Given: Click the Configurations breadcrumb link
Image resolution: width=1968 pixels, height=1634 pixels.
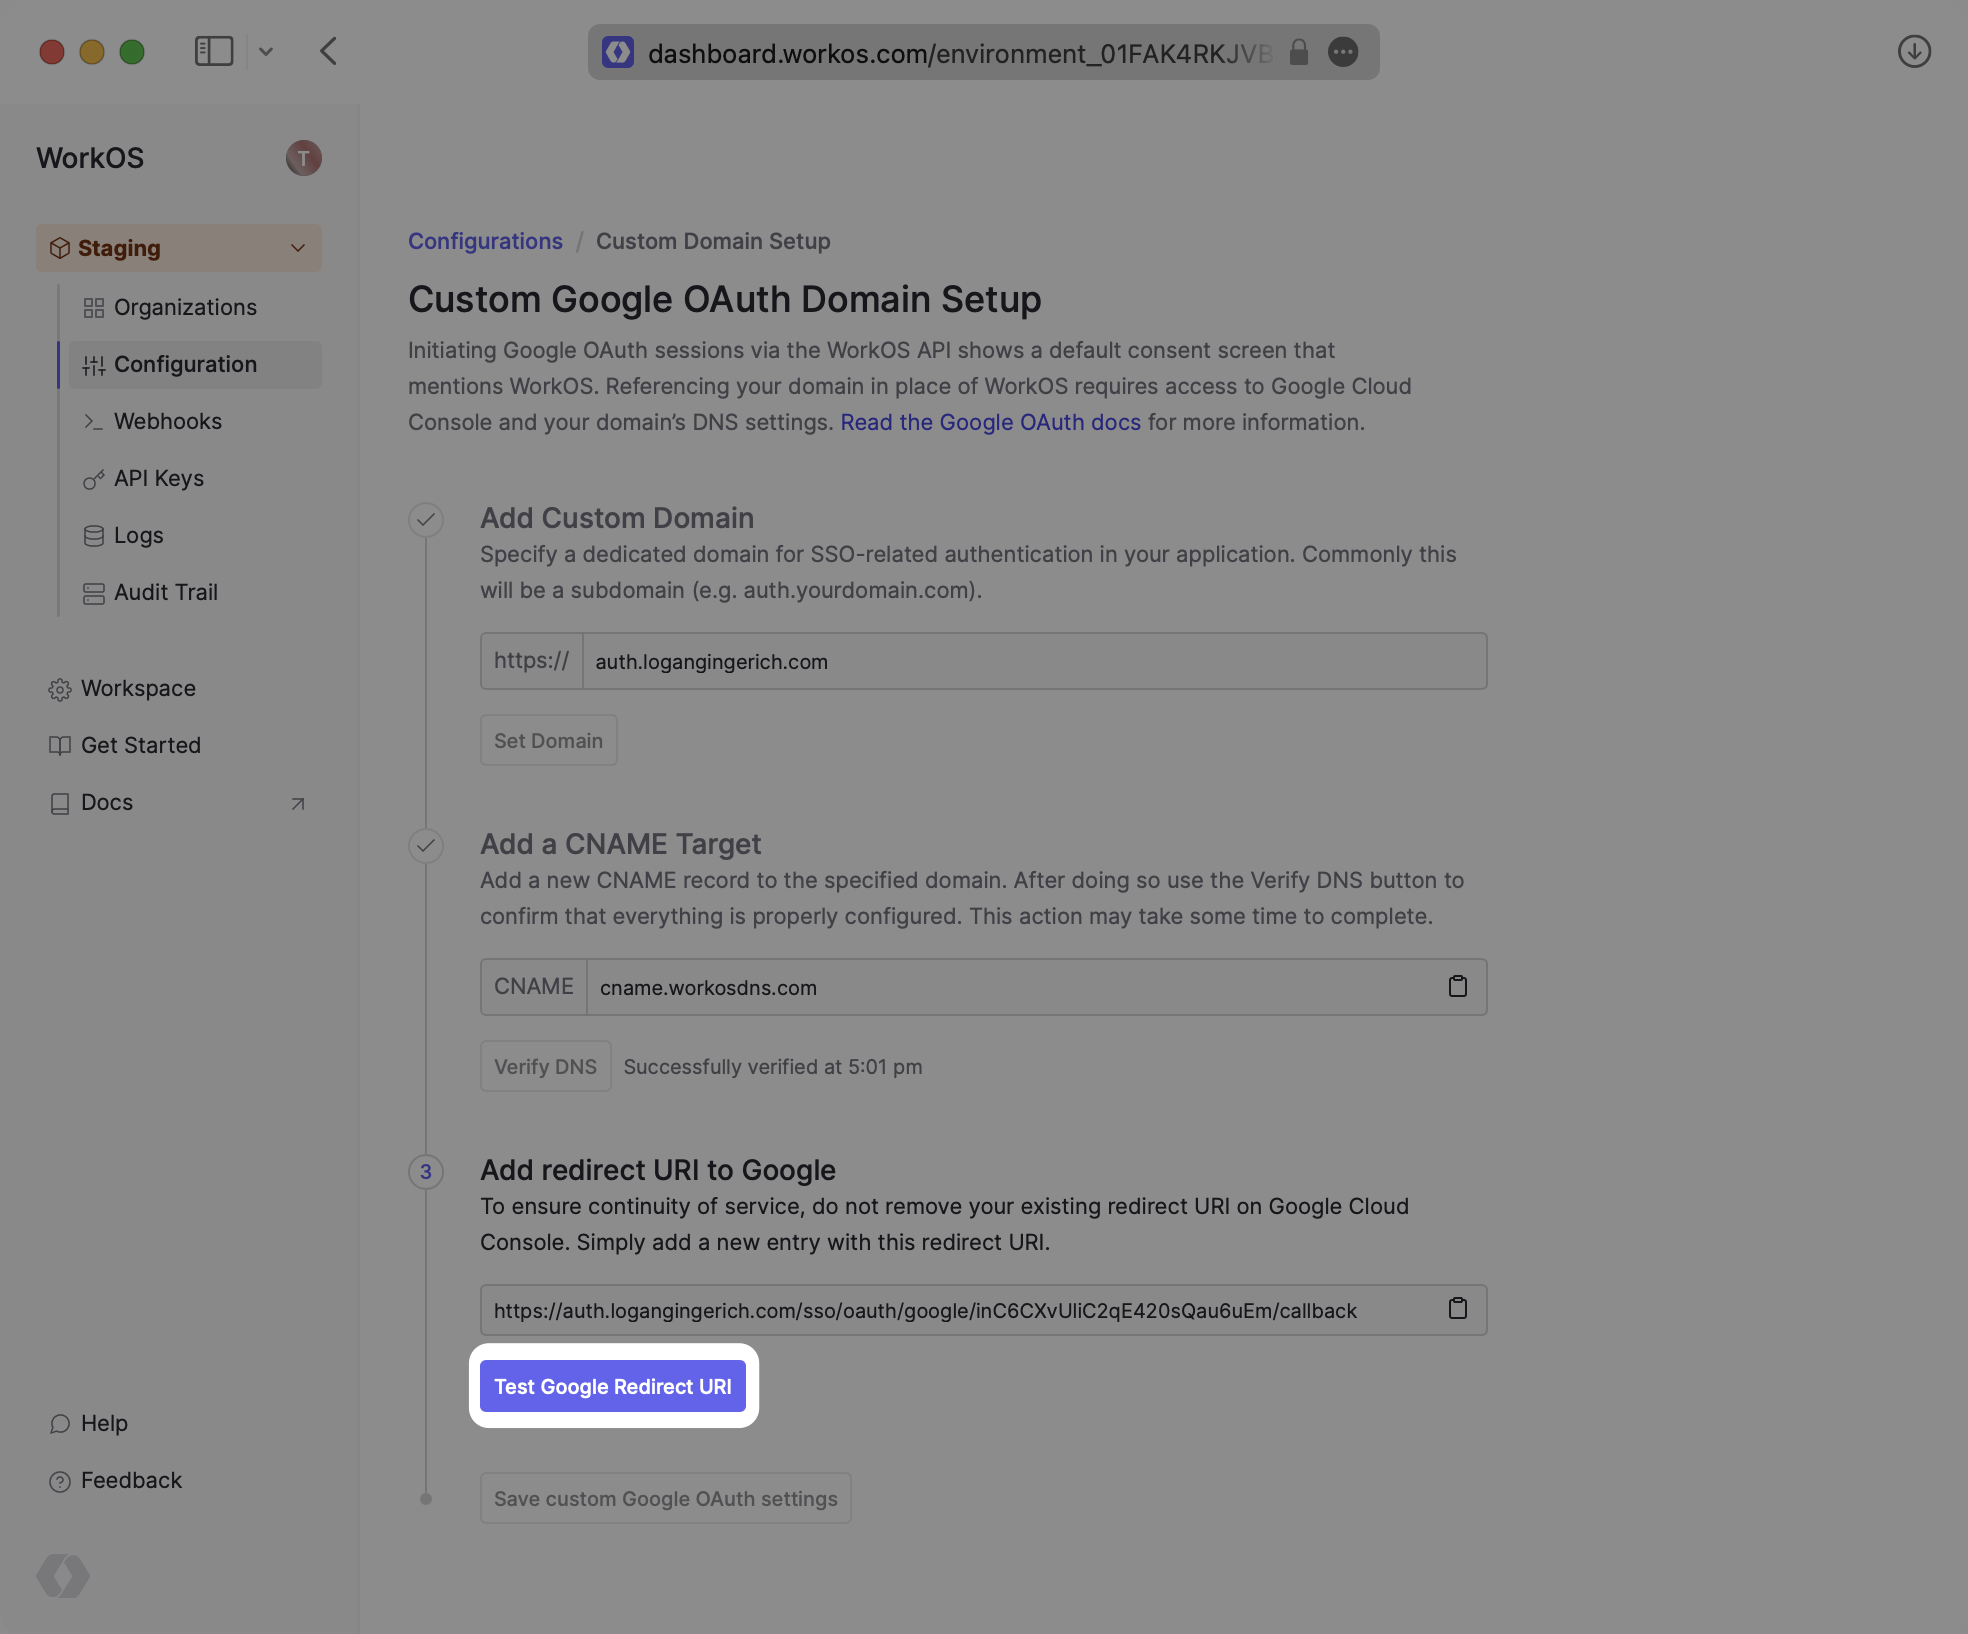Looking at the screenshot, I should (485, 241).
